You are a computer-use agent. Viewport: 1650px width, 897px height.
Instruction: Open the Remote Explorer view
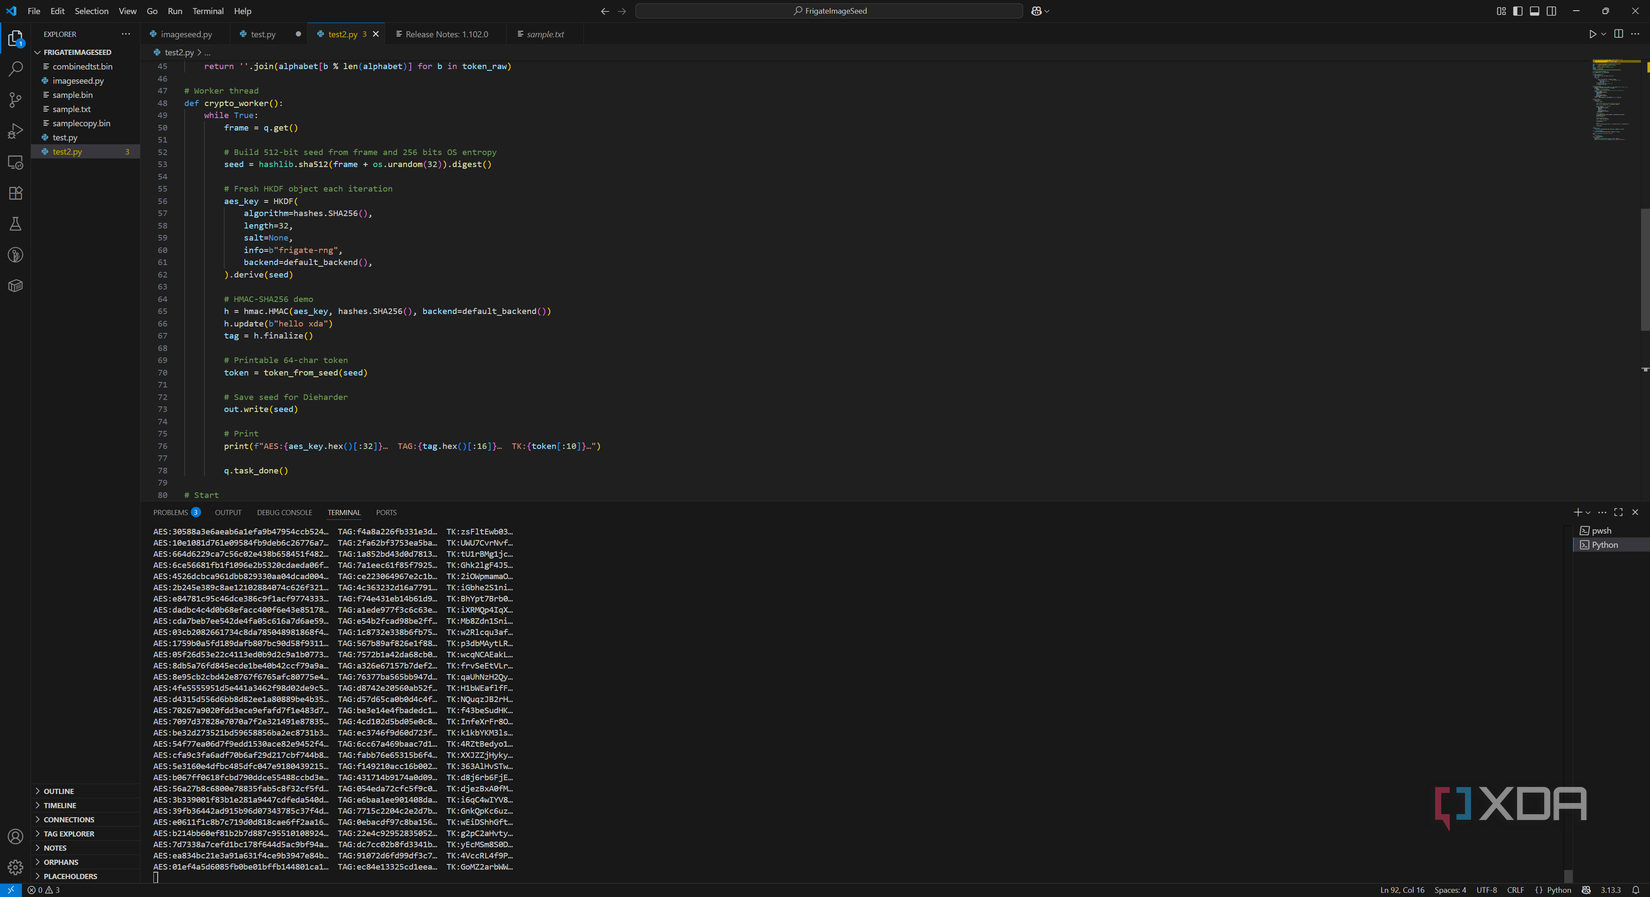(x=15, y=162)
